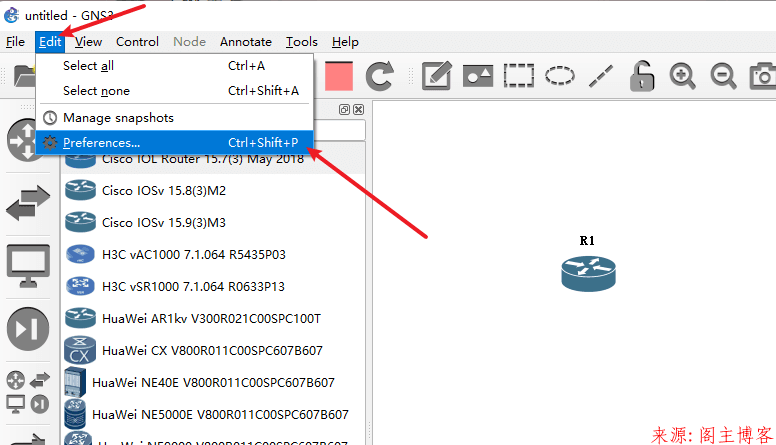Click the zoom in magnifier icon
The image size is (776, 445).
[682, 76]
